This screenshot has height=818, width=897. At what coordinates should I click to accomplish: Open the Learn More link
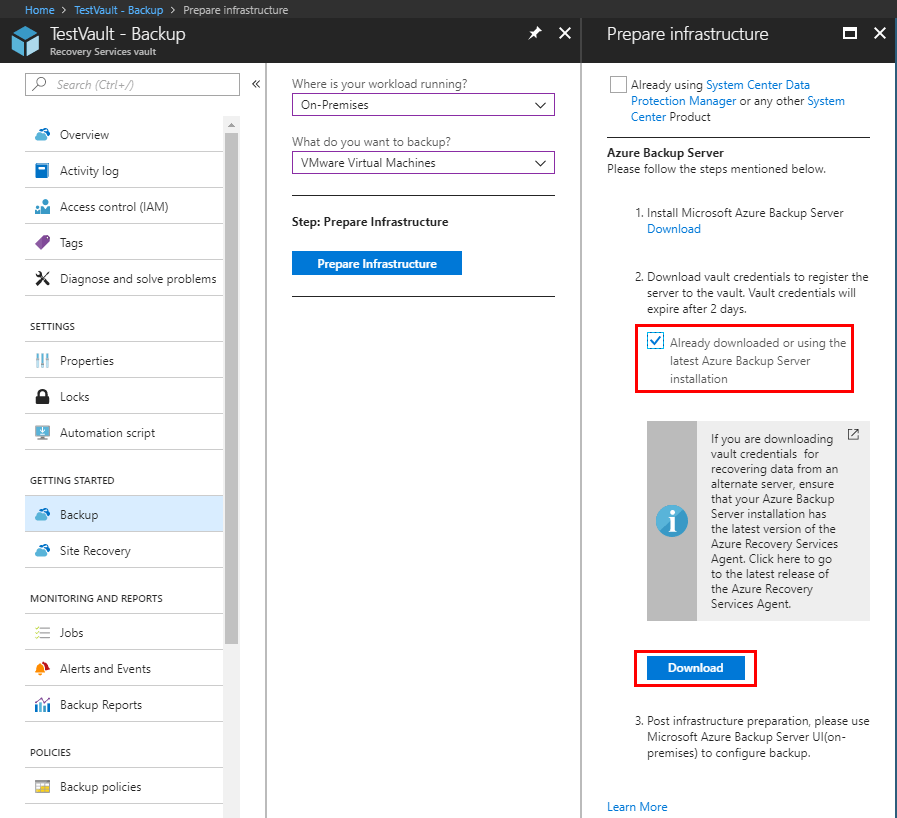[637, 807]
